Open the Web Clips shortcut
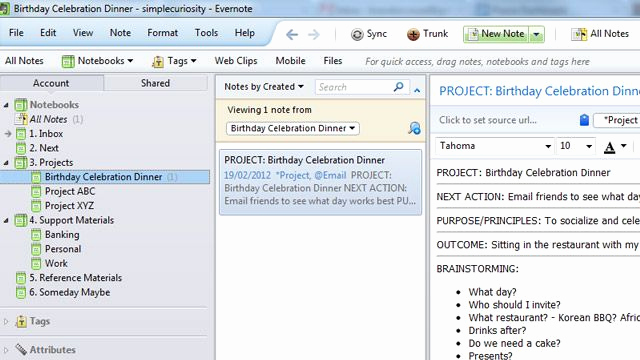This screenshot has height=360, width=640. [236, 61]
